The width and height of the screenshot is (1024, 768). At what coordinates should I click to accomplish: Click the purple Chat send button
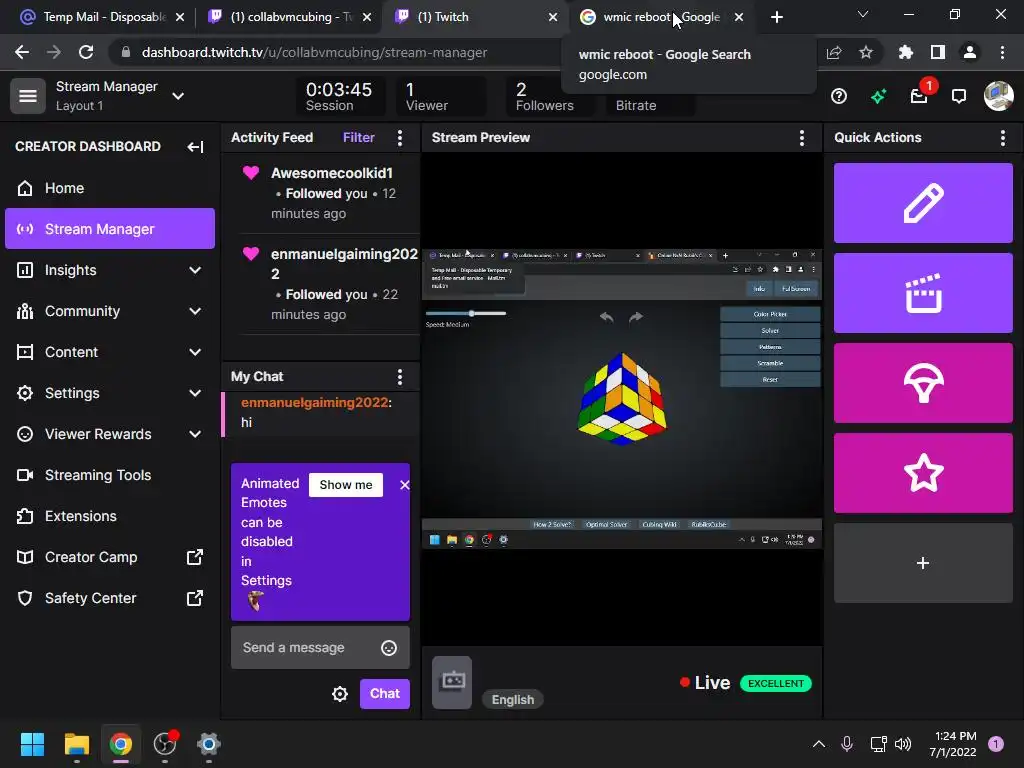coord(385,694)
